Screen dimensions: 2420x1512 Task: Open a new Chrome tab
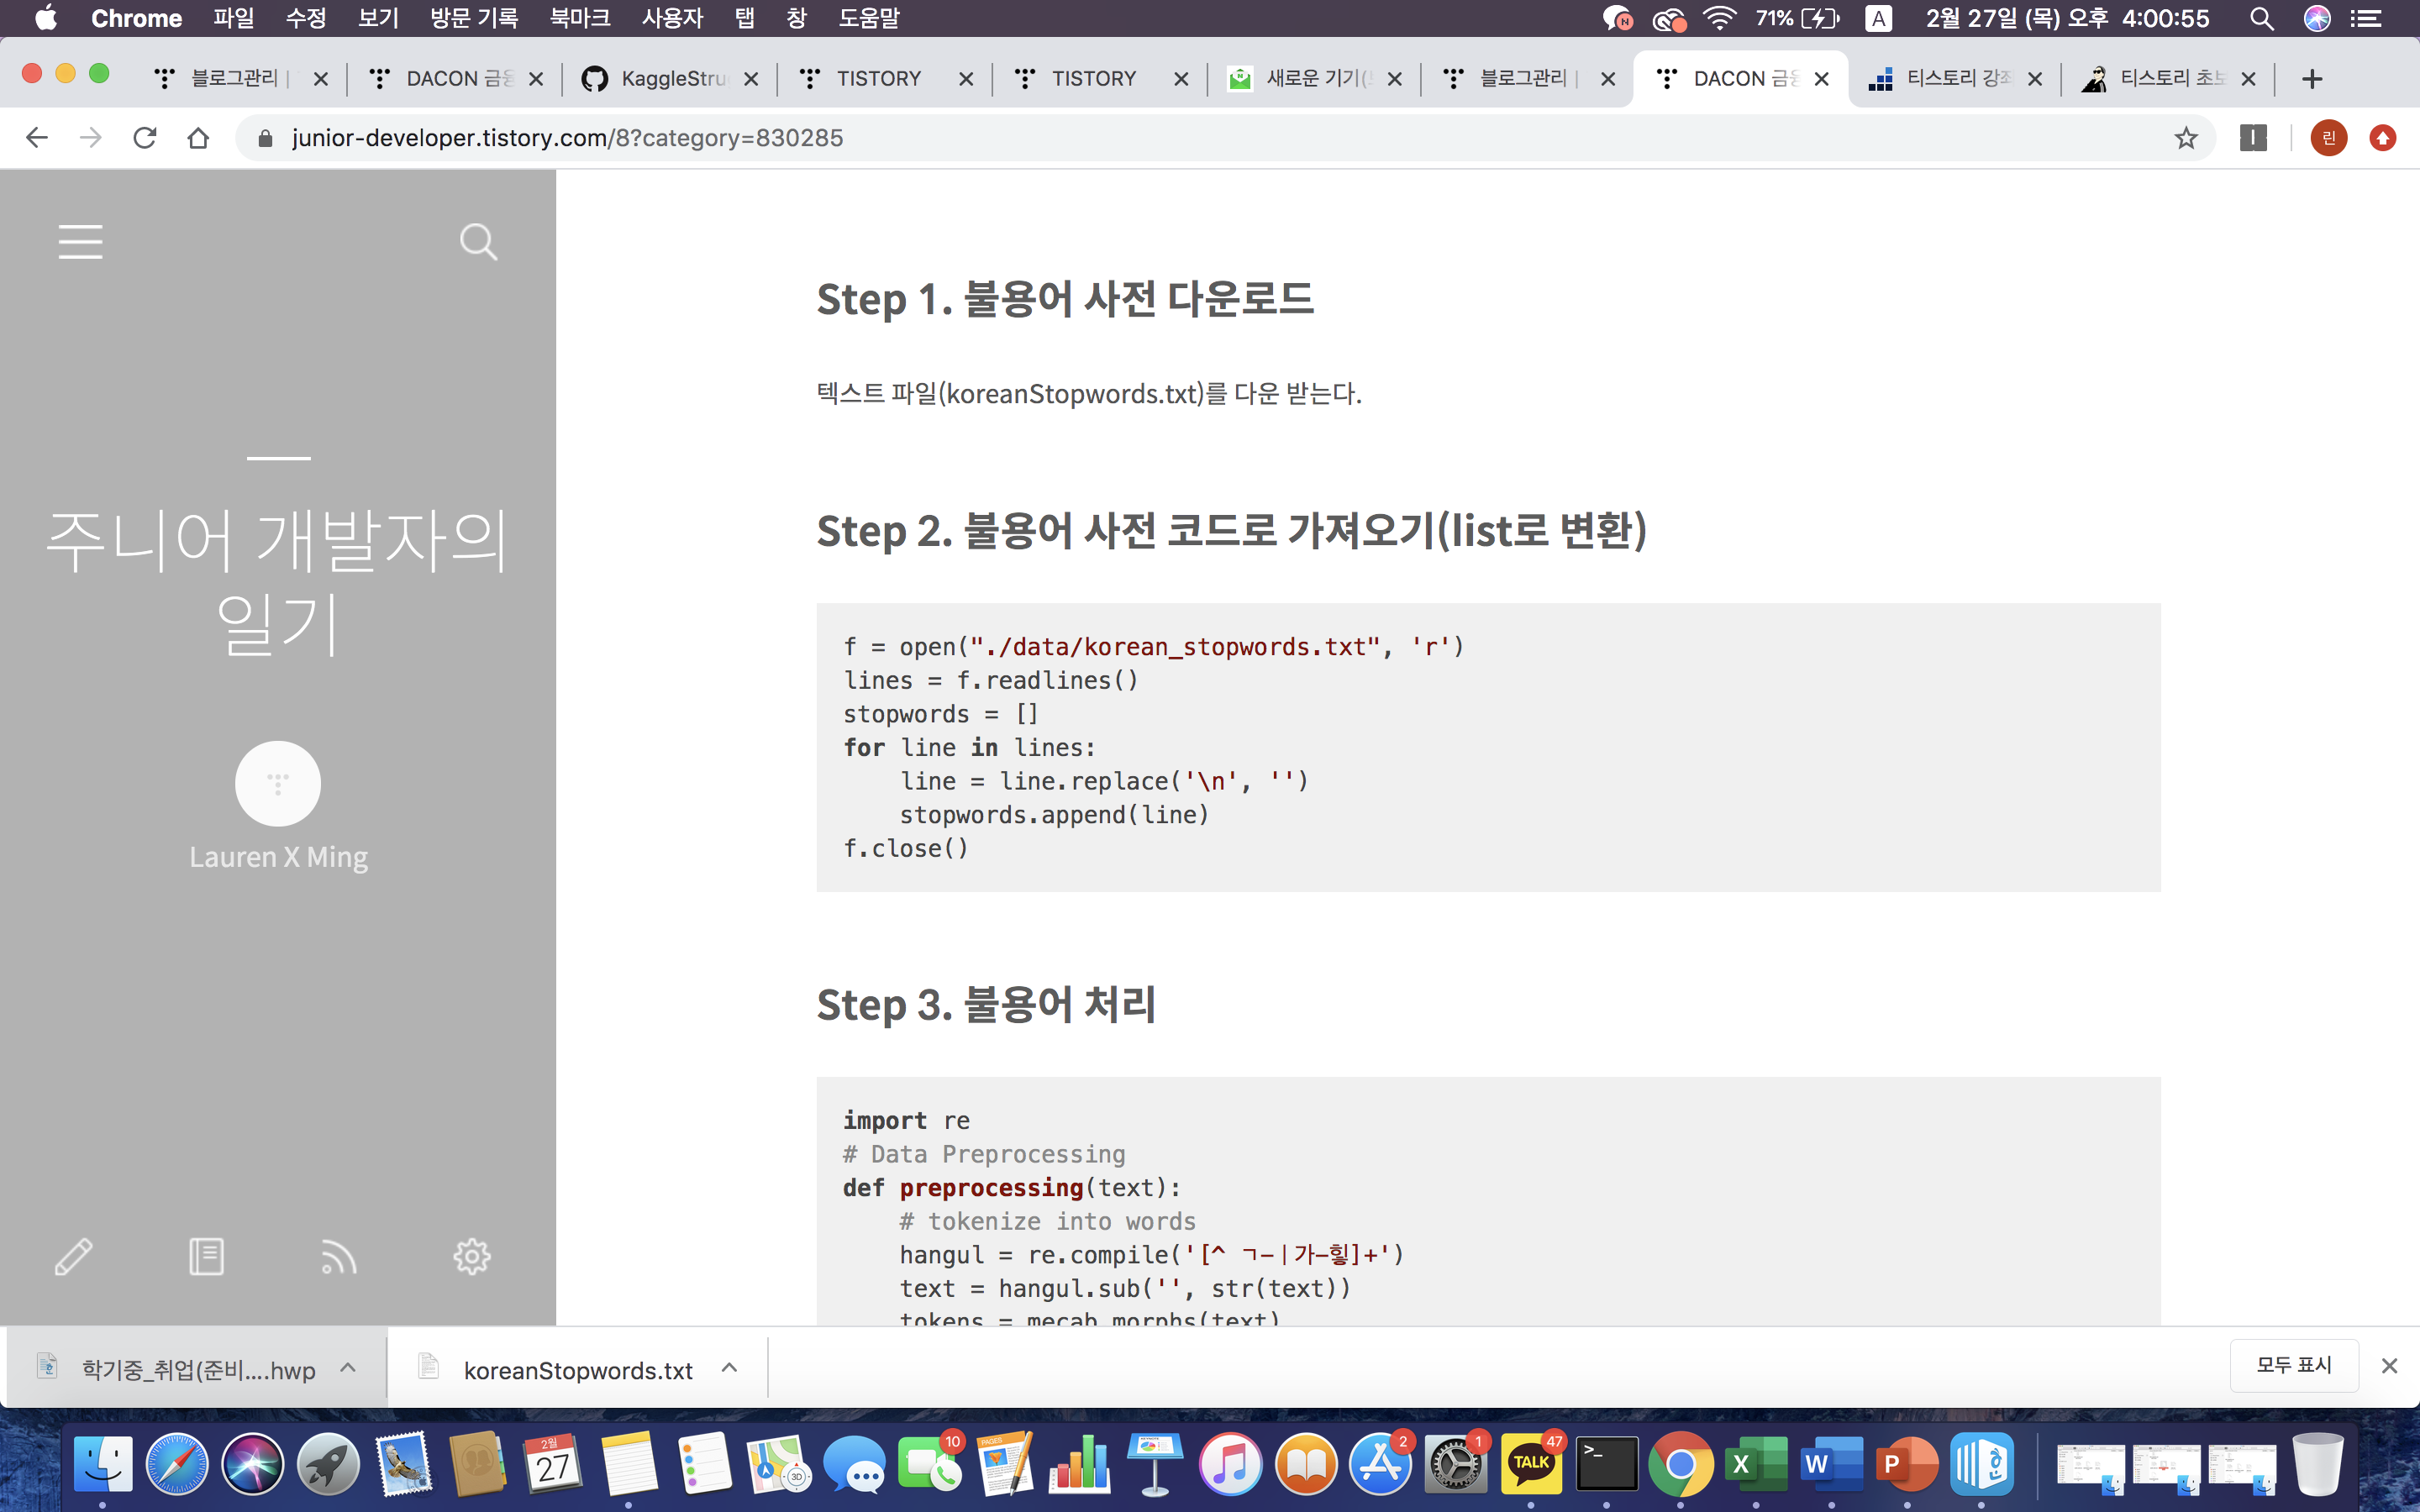click(x=2311, y=78)
